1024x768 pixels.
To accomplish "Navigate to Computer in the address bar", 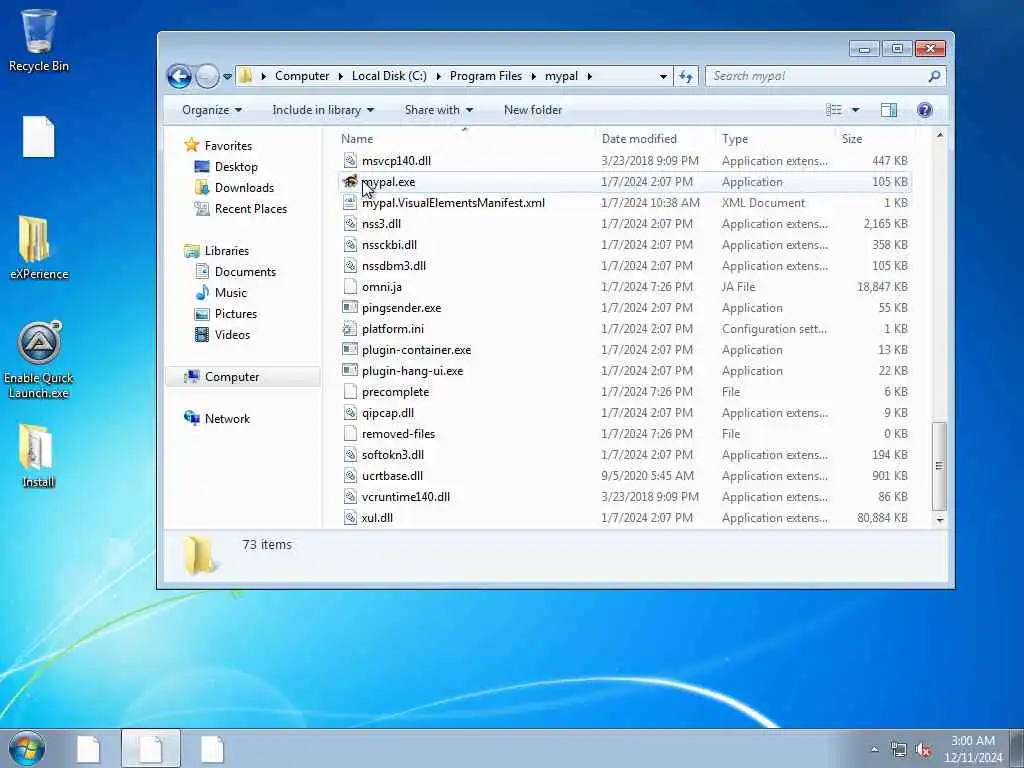I will [x=302, y=76].
